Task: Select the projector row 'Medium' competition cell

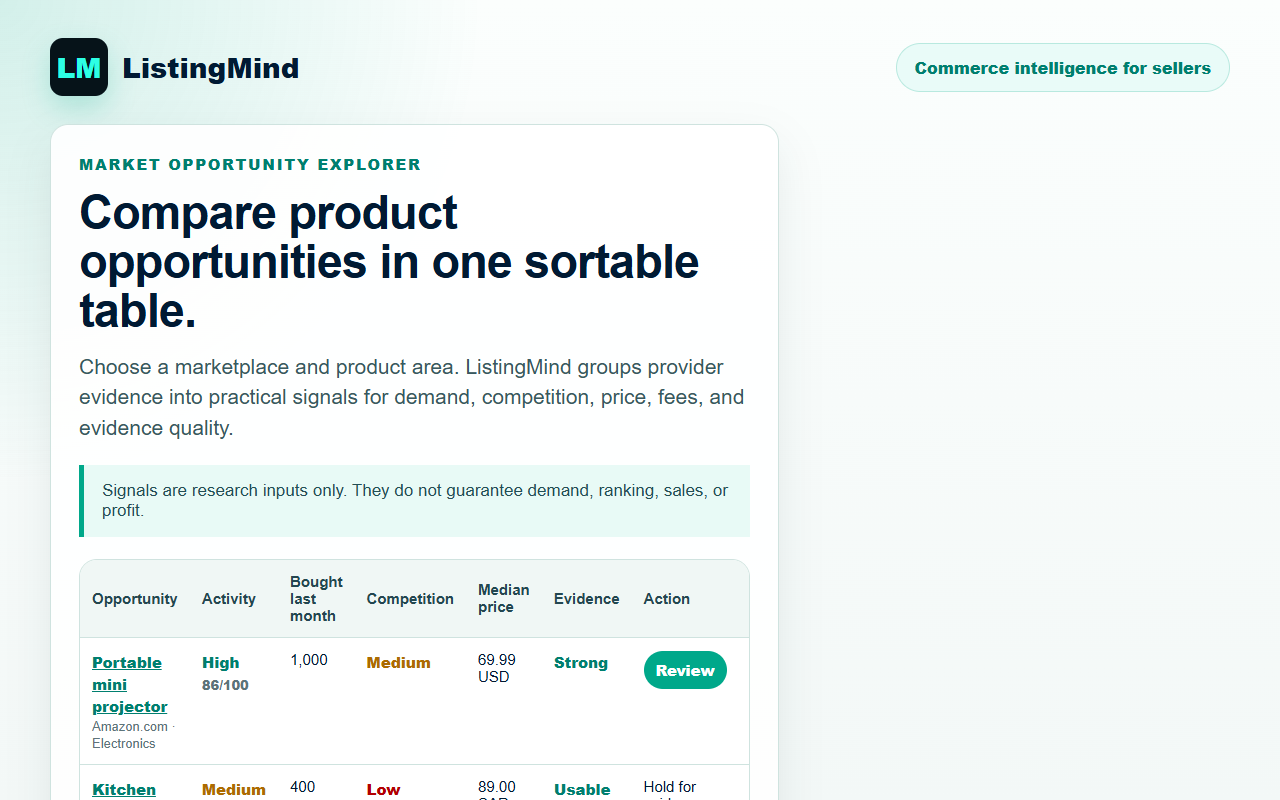Action: click(399, 663)
